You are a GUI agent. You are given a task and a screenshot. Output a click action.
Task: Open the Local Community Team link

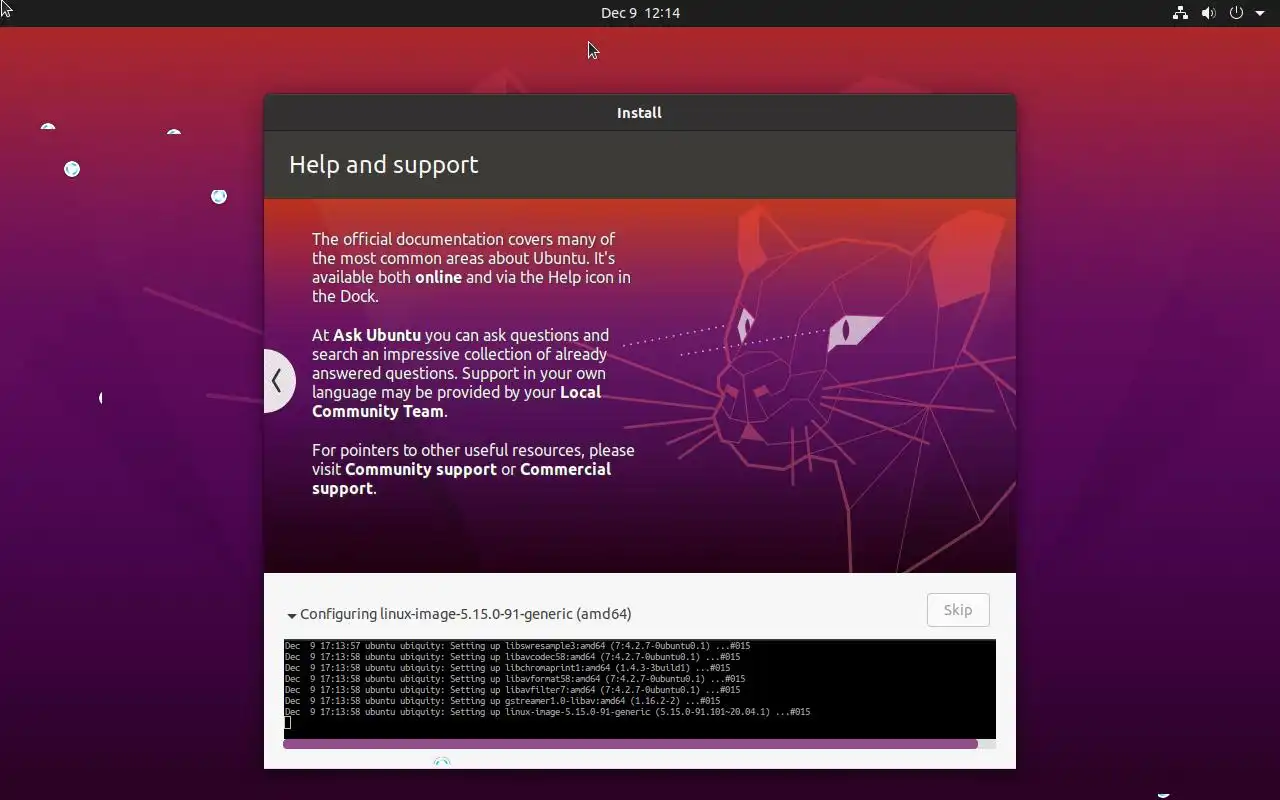457,402
